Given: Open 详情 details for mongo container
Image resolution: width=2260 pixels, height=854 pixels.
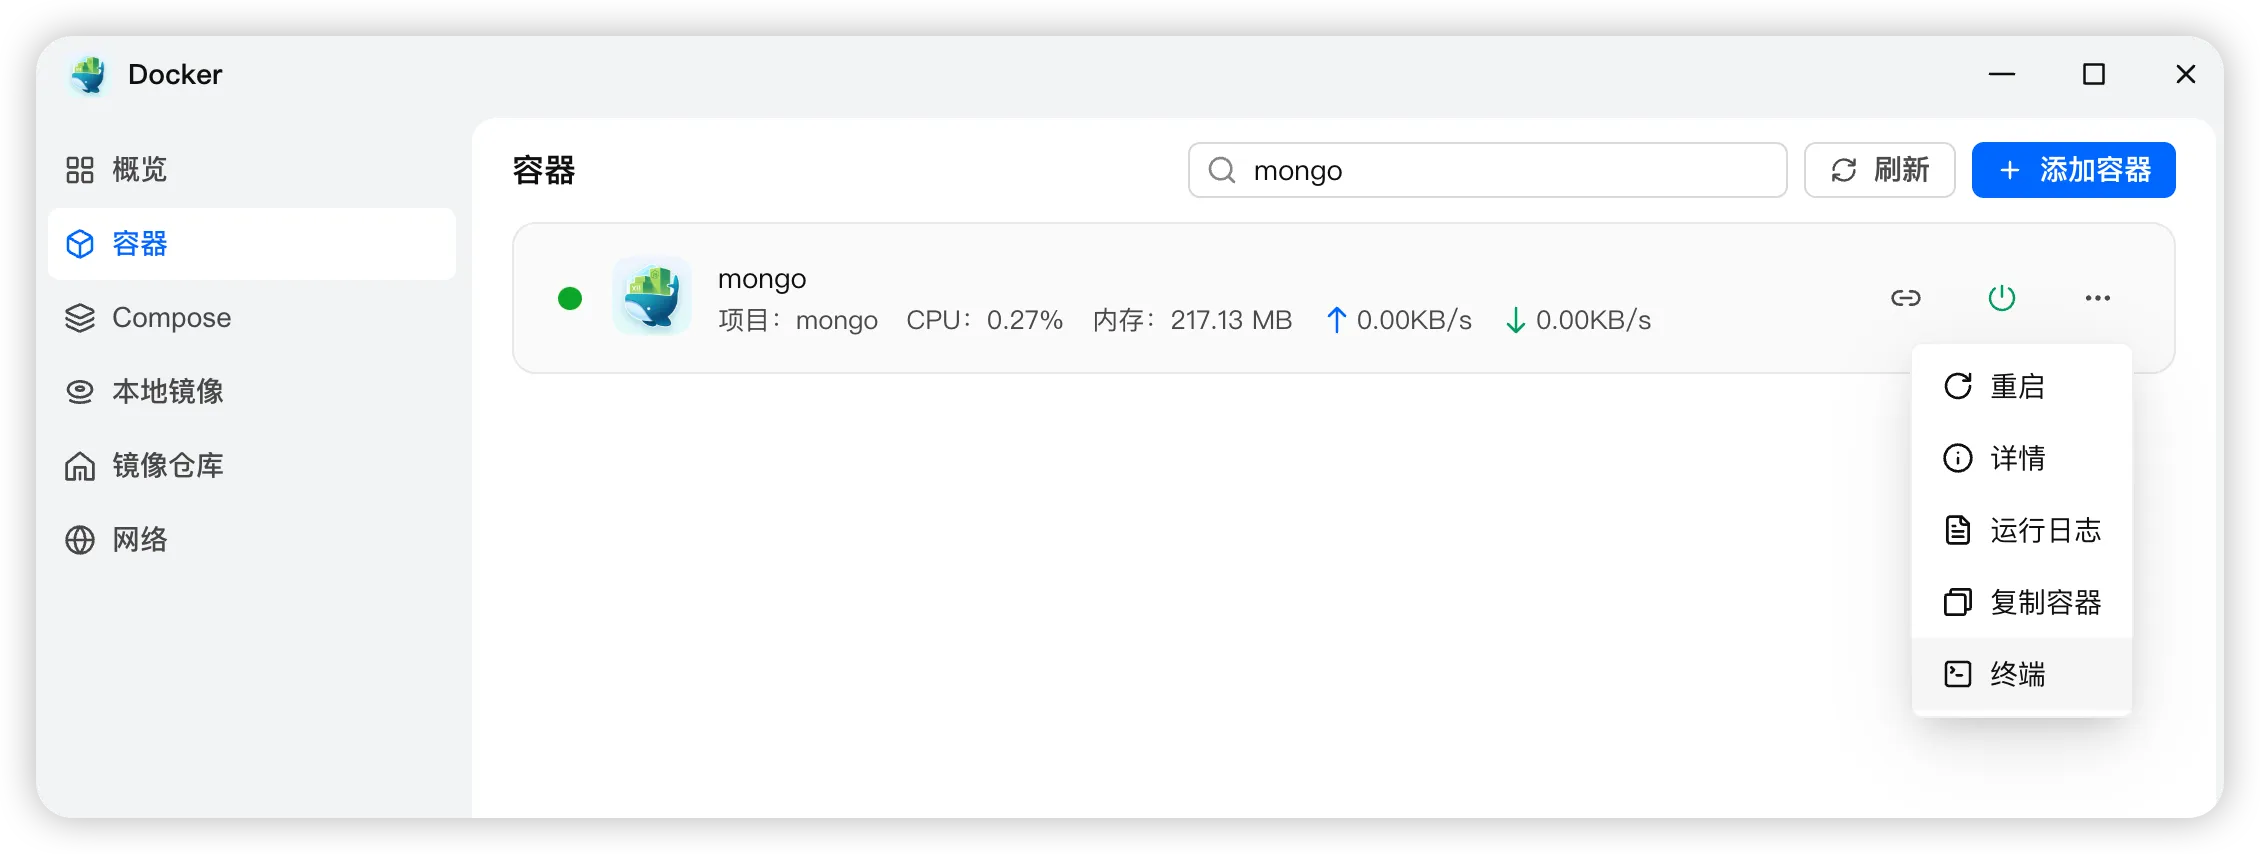Looking at the screenshot, I should pos(2021,458).
